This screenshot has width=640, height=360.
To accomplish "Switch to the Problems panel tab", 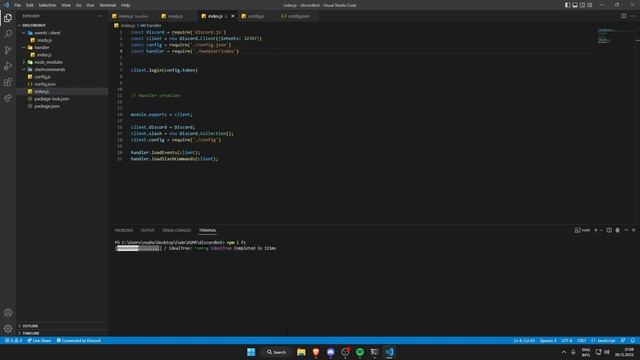I will [124, 230].
